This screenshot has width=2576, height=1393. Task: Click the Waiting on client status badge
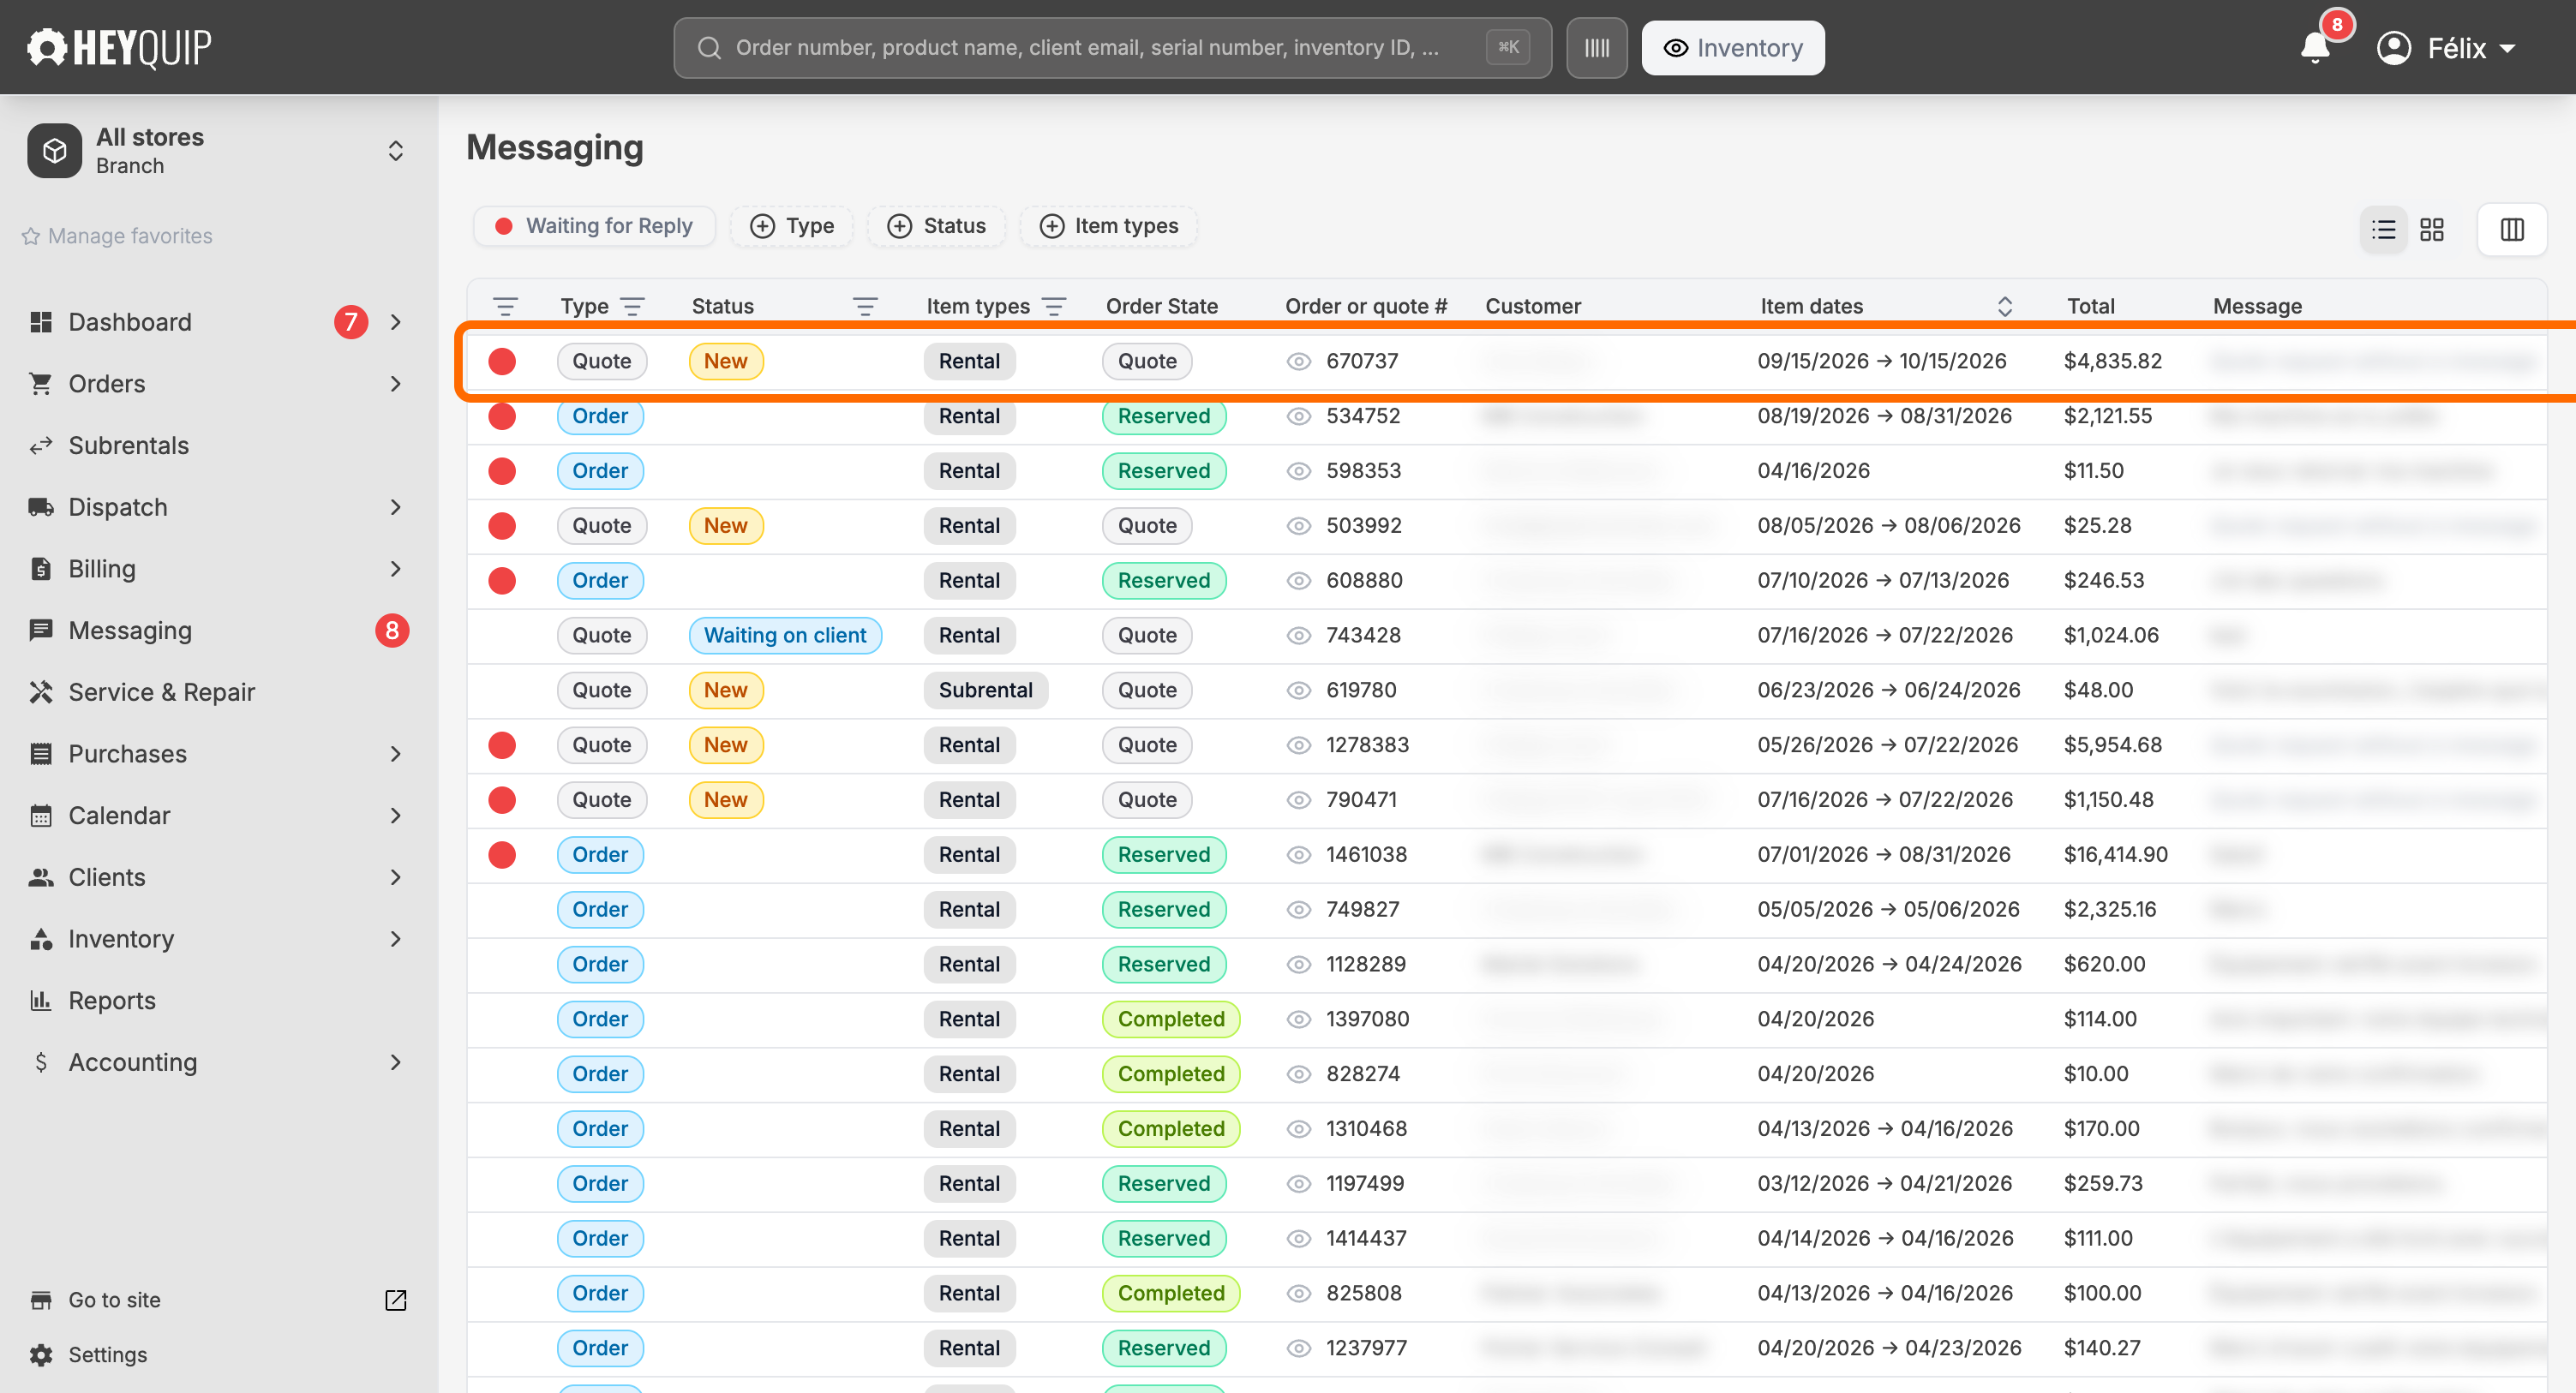(x=785, y=635)
